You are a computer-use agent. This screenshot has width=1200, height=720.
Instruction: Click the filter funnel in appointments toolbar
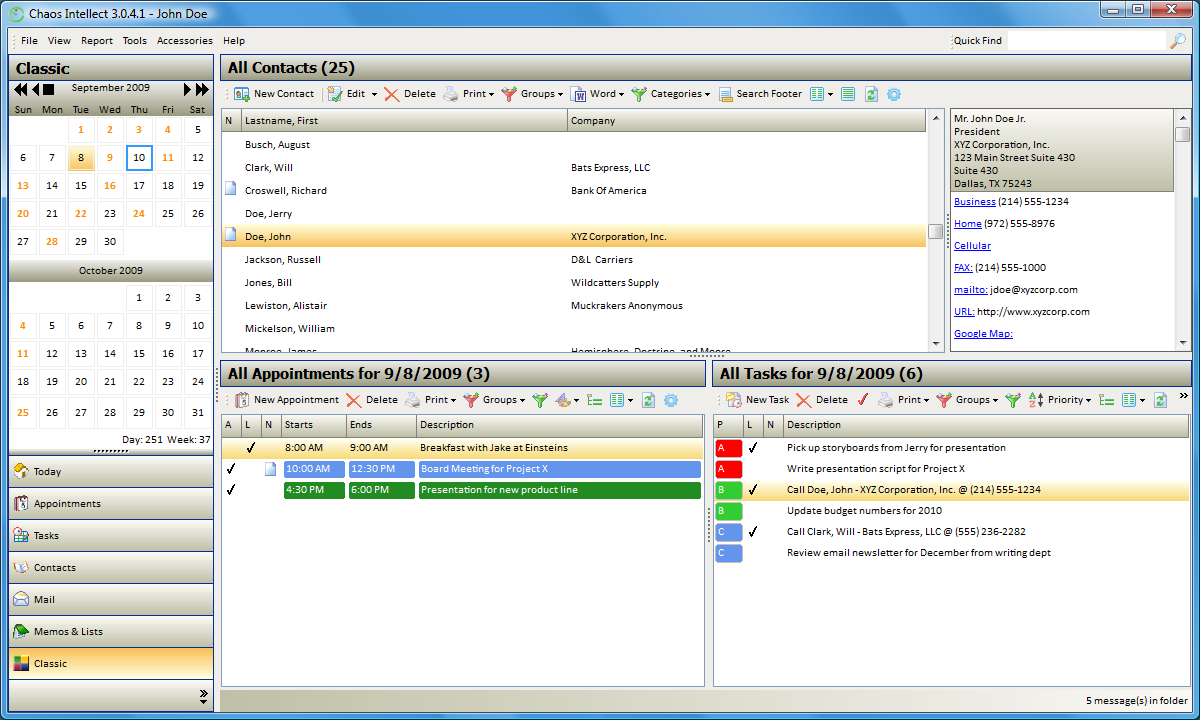[x=540, y=400]
